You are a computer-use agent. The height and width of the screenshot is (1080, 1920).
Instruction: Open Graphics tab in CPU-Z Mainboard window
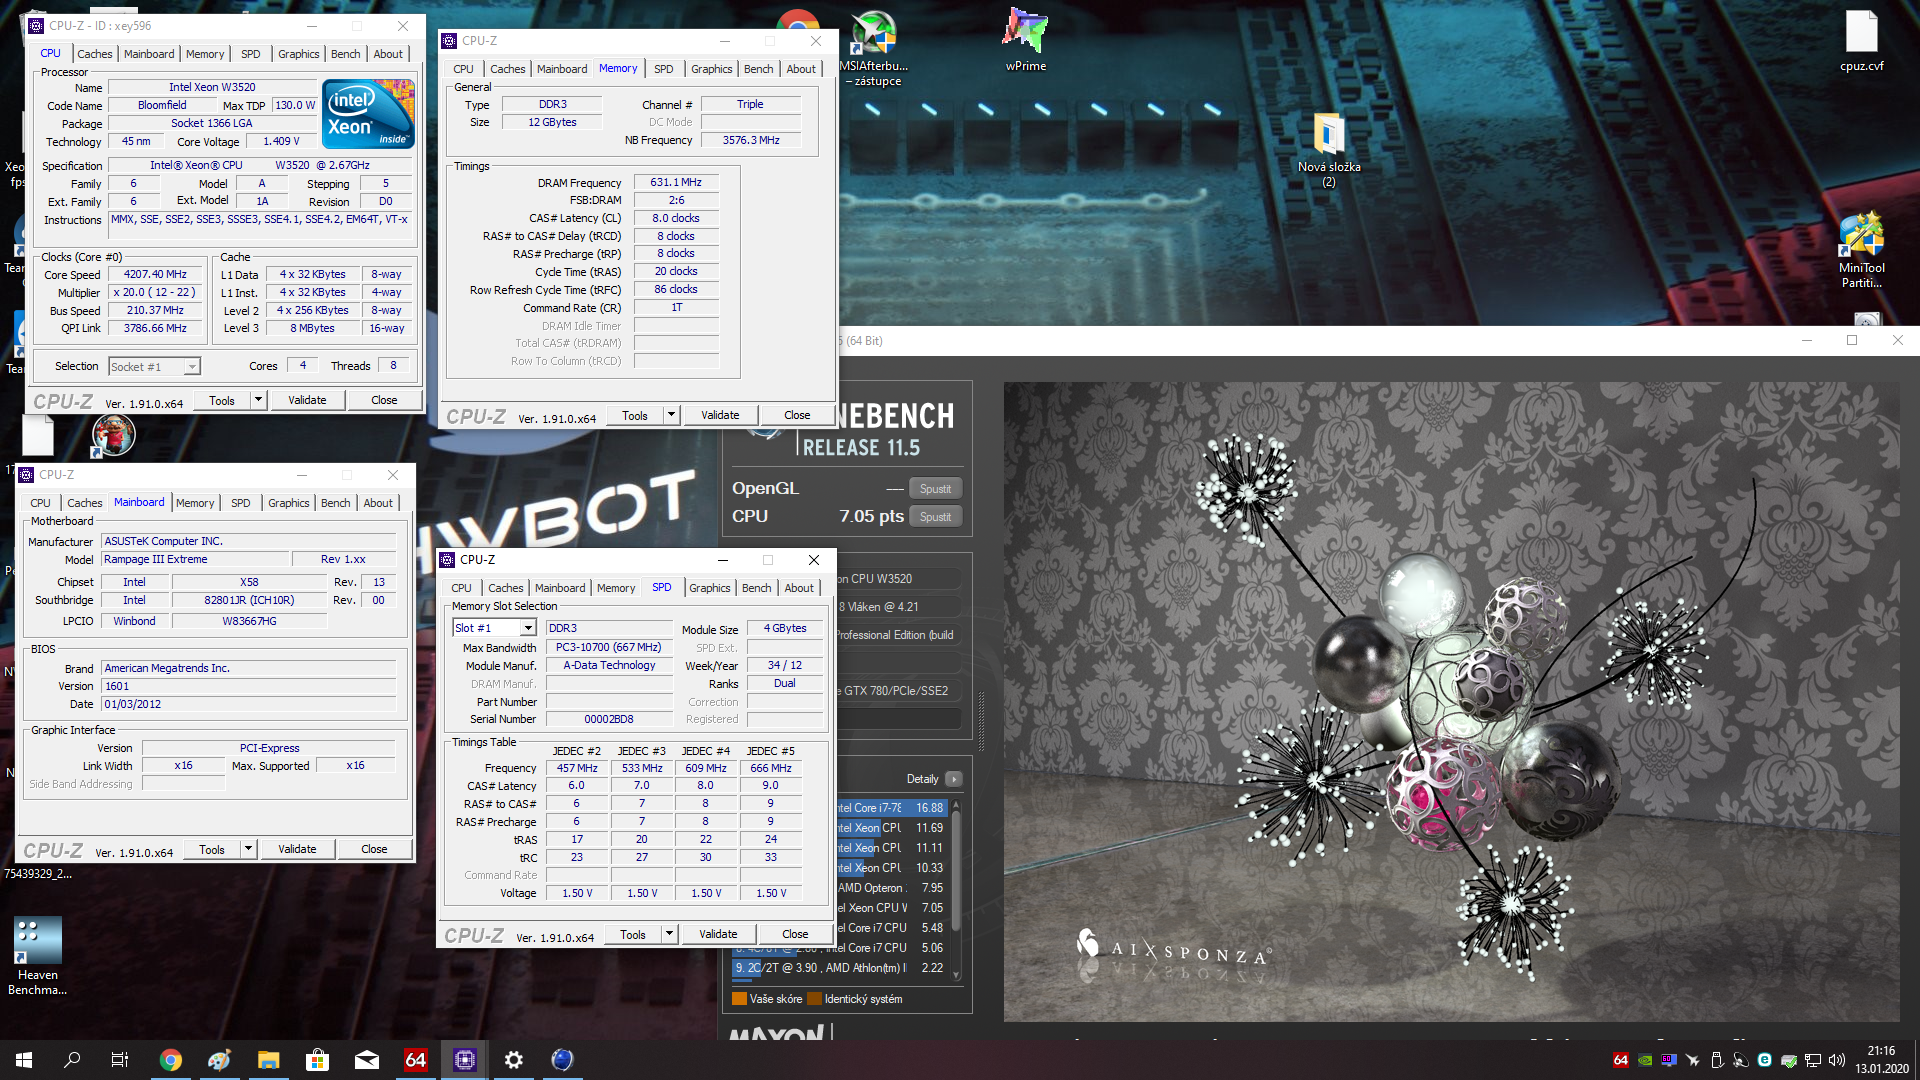pyautogui.click(x=288, y=503)
